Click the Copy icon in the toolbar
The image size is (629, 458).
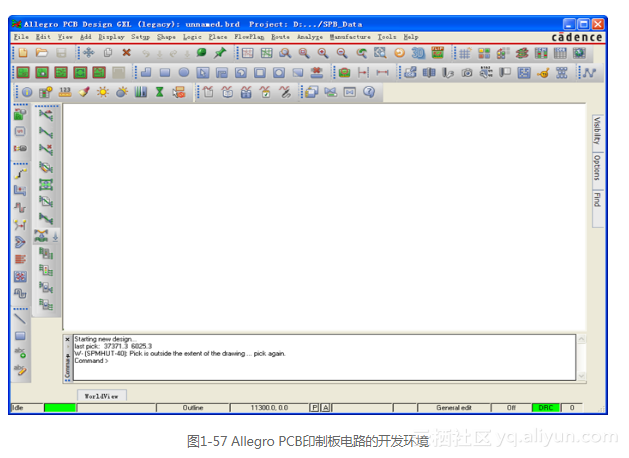108,53
